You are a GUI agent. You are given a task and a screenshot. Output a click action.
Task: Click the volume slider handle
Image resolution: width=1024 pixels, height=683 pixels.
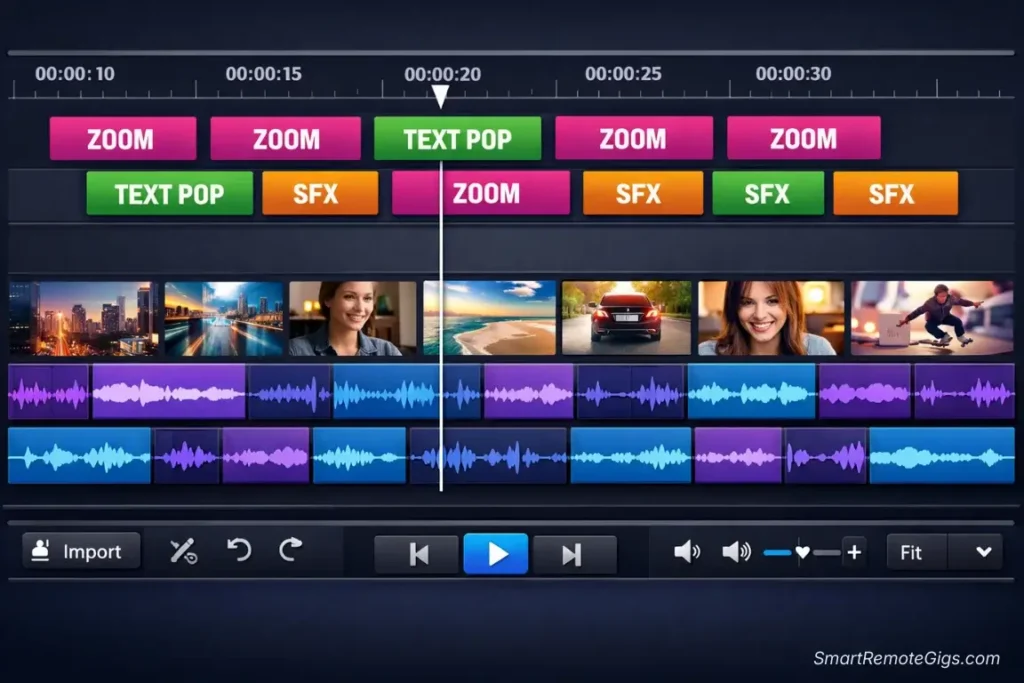point(801,551)
